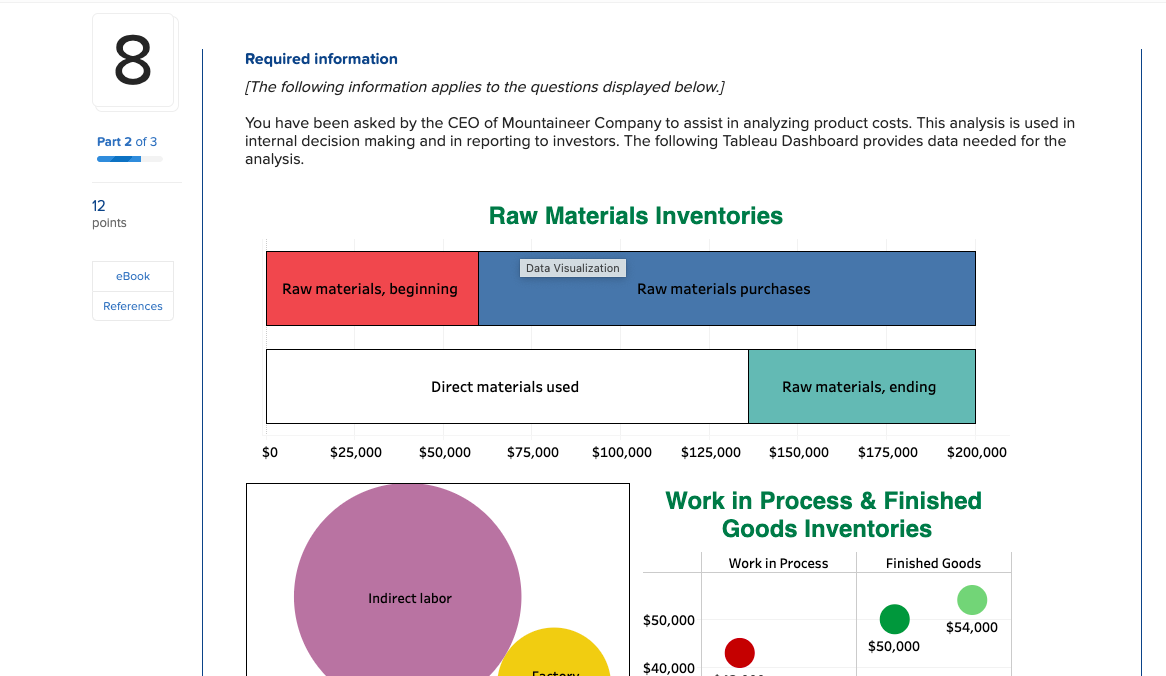This screenshot has width=1166, height=676.
Task: Click the Work in Process & Finished Goods Inventories title
Action: (x=824, y=515)
